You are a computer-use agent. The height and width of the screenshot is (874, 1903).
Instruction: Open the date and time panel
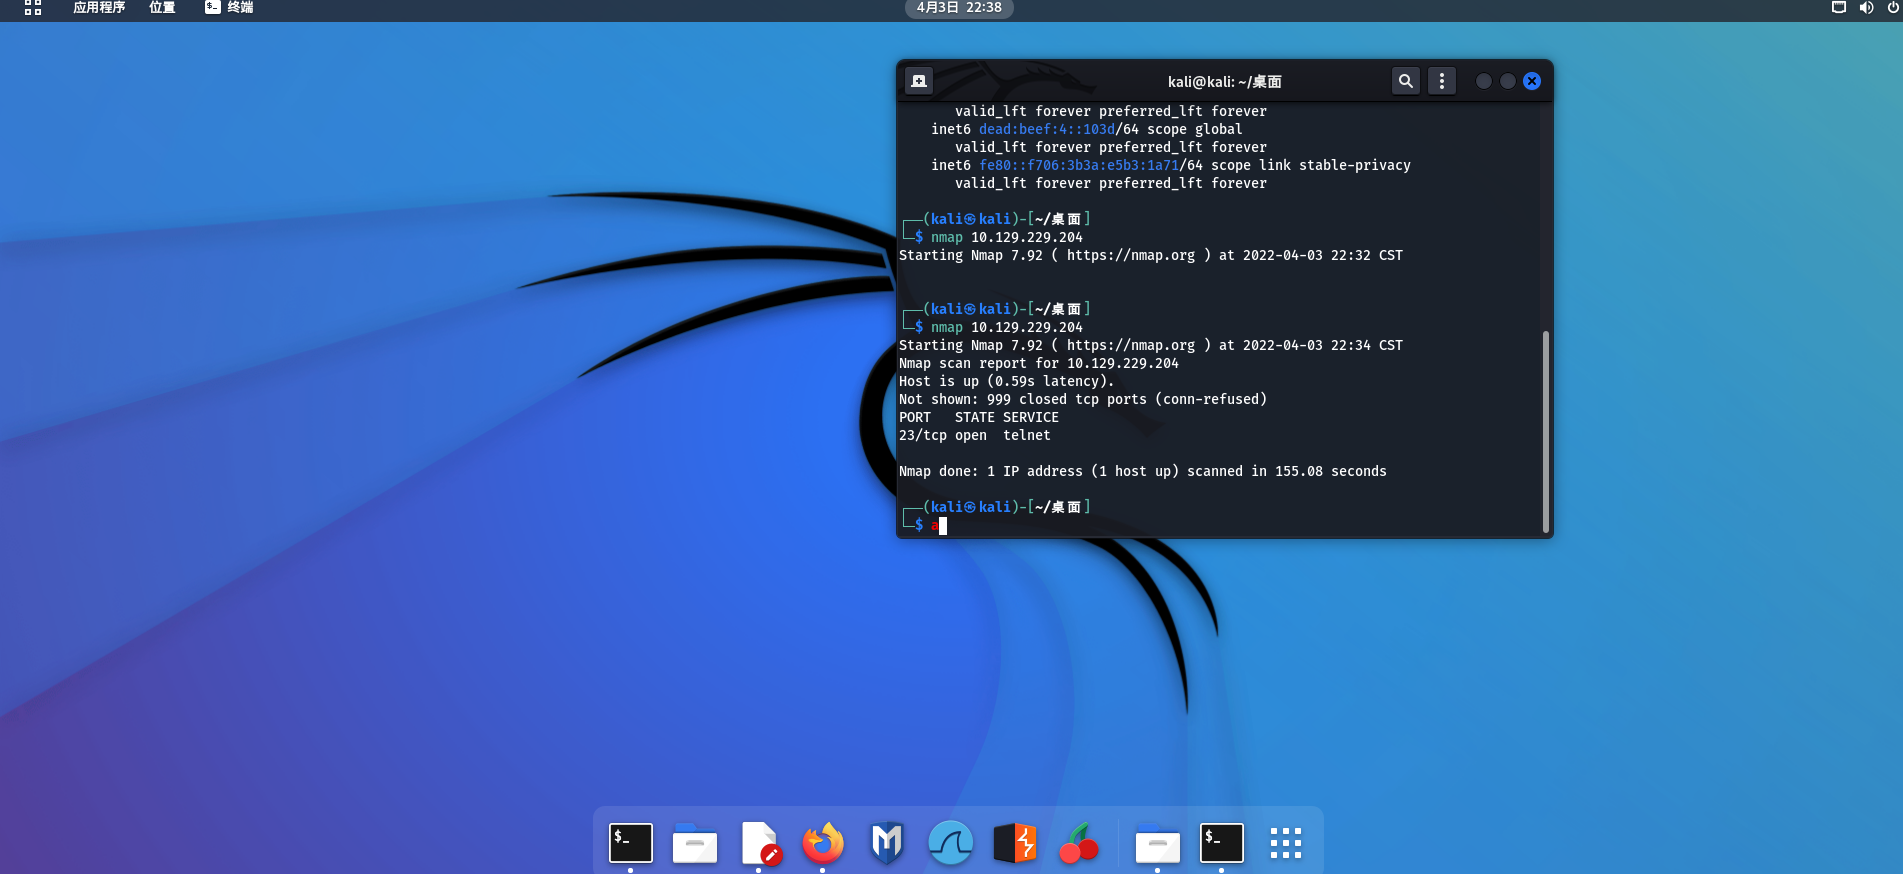click(x=959, y=8)
